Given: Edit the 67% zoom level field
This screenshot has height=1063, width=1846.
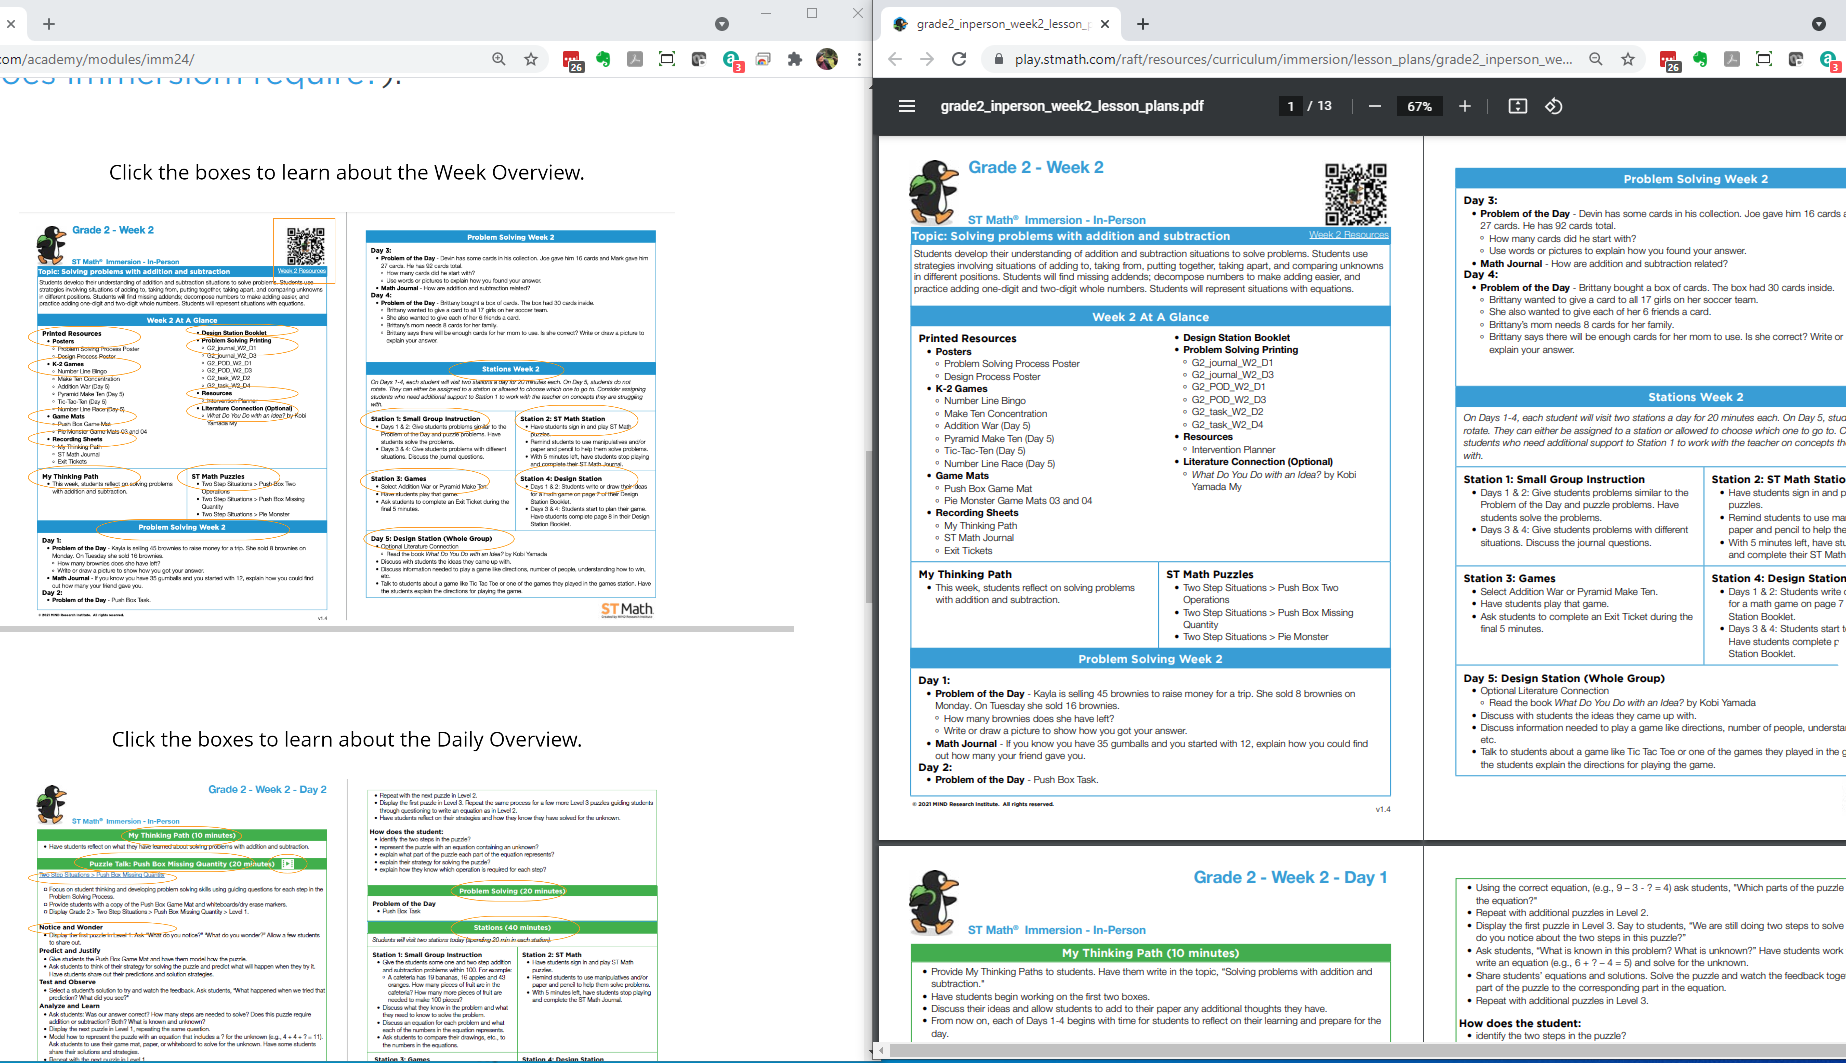Looking at the screenshot, I should pyautogui.click(x=1419, y=106).
